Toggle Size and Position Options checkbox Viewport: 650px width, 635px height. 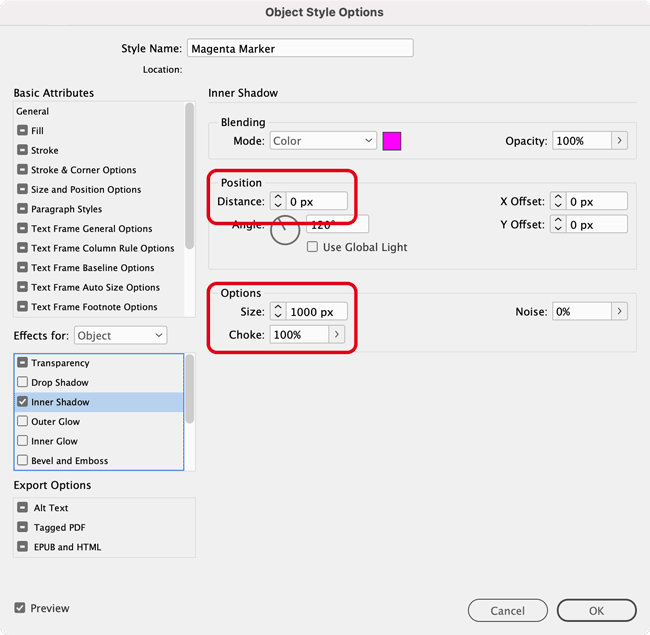[22, 189]
